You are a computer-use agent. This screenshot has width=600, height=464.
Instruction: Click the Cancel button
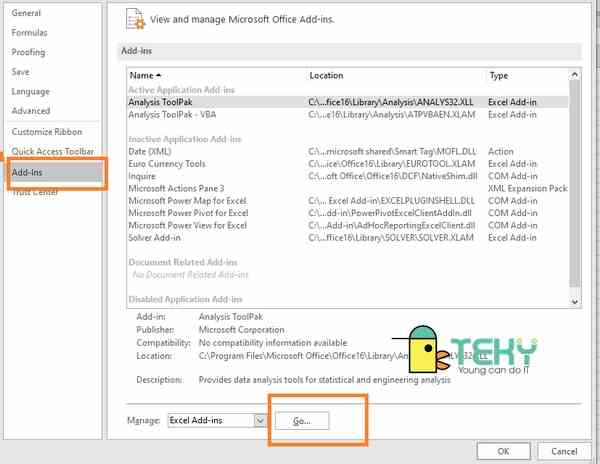pos(564,451)
